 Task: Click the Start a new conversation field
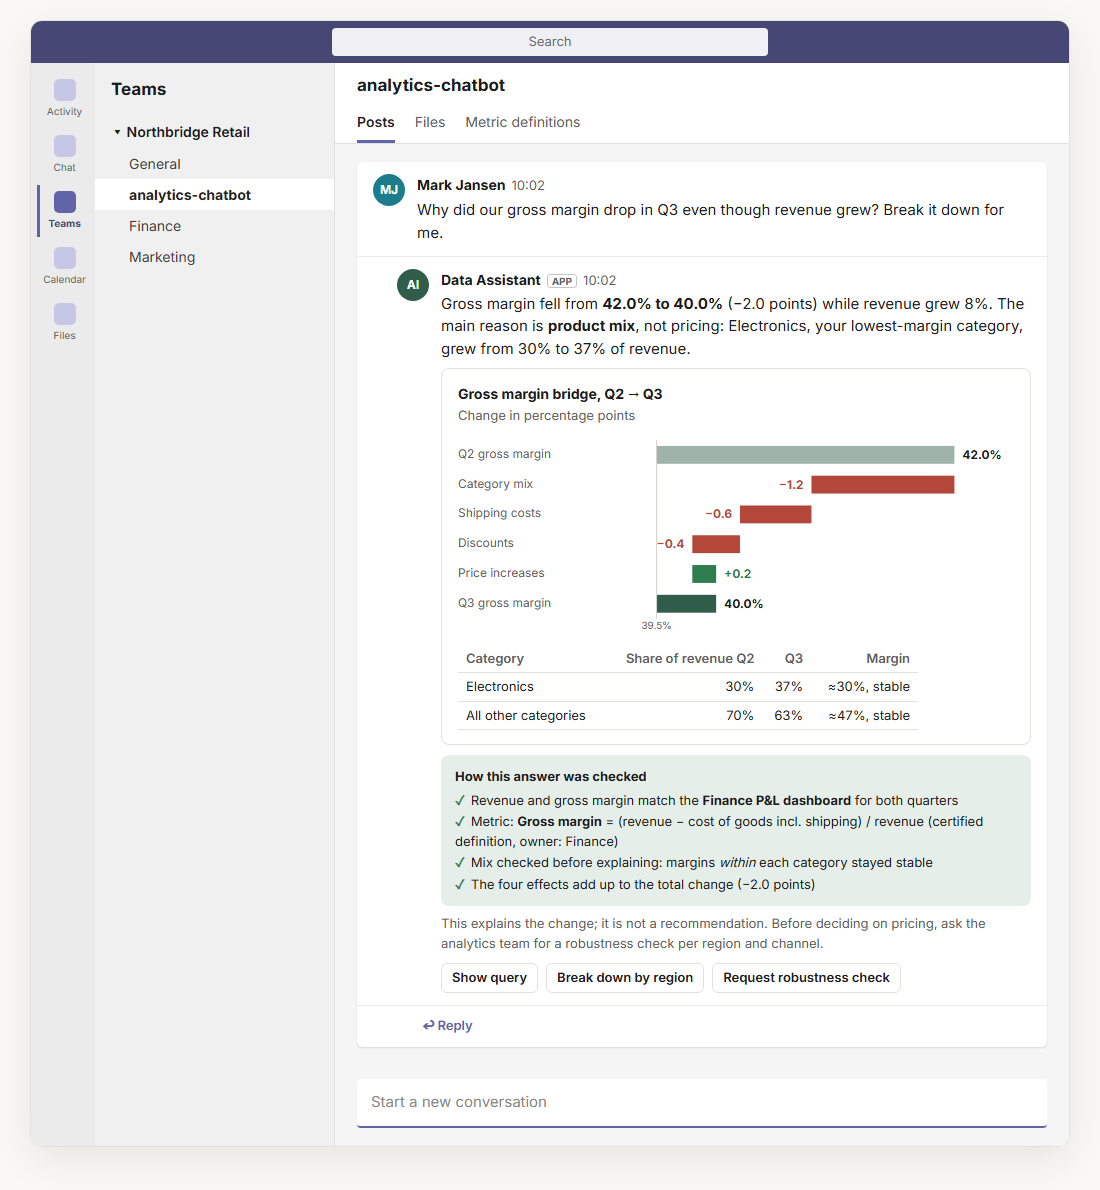coord(701,1103)
